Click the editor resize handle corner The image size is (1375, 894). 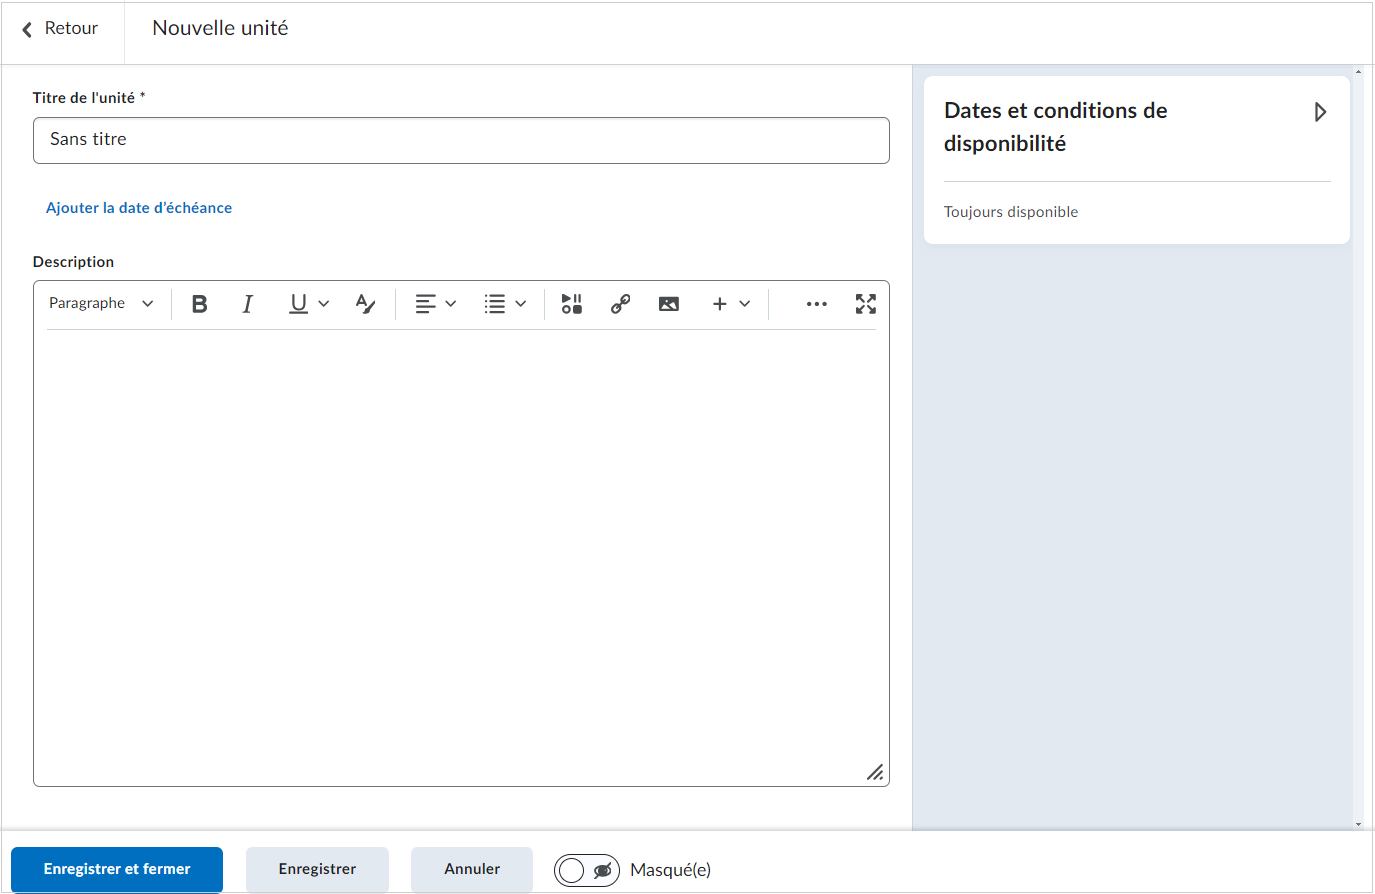pos(875,772)
